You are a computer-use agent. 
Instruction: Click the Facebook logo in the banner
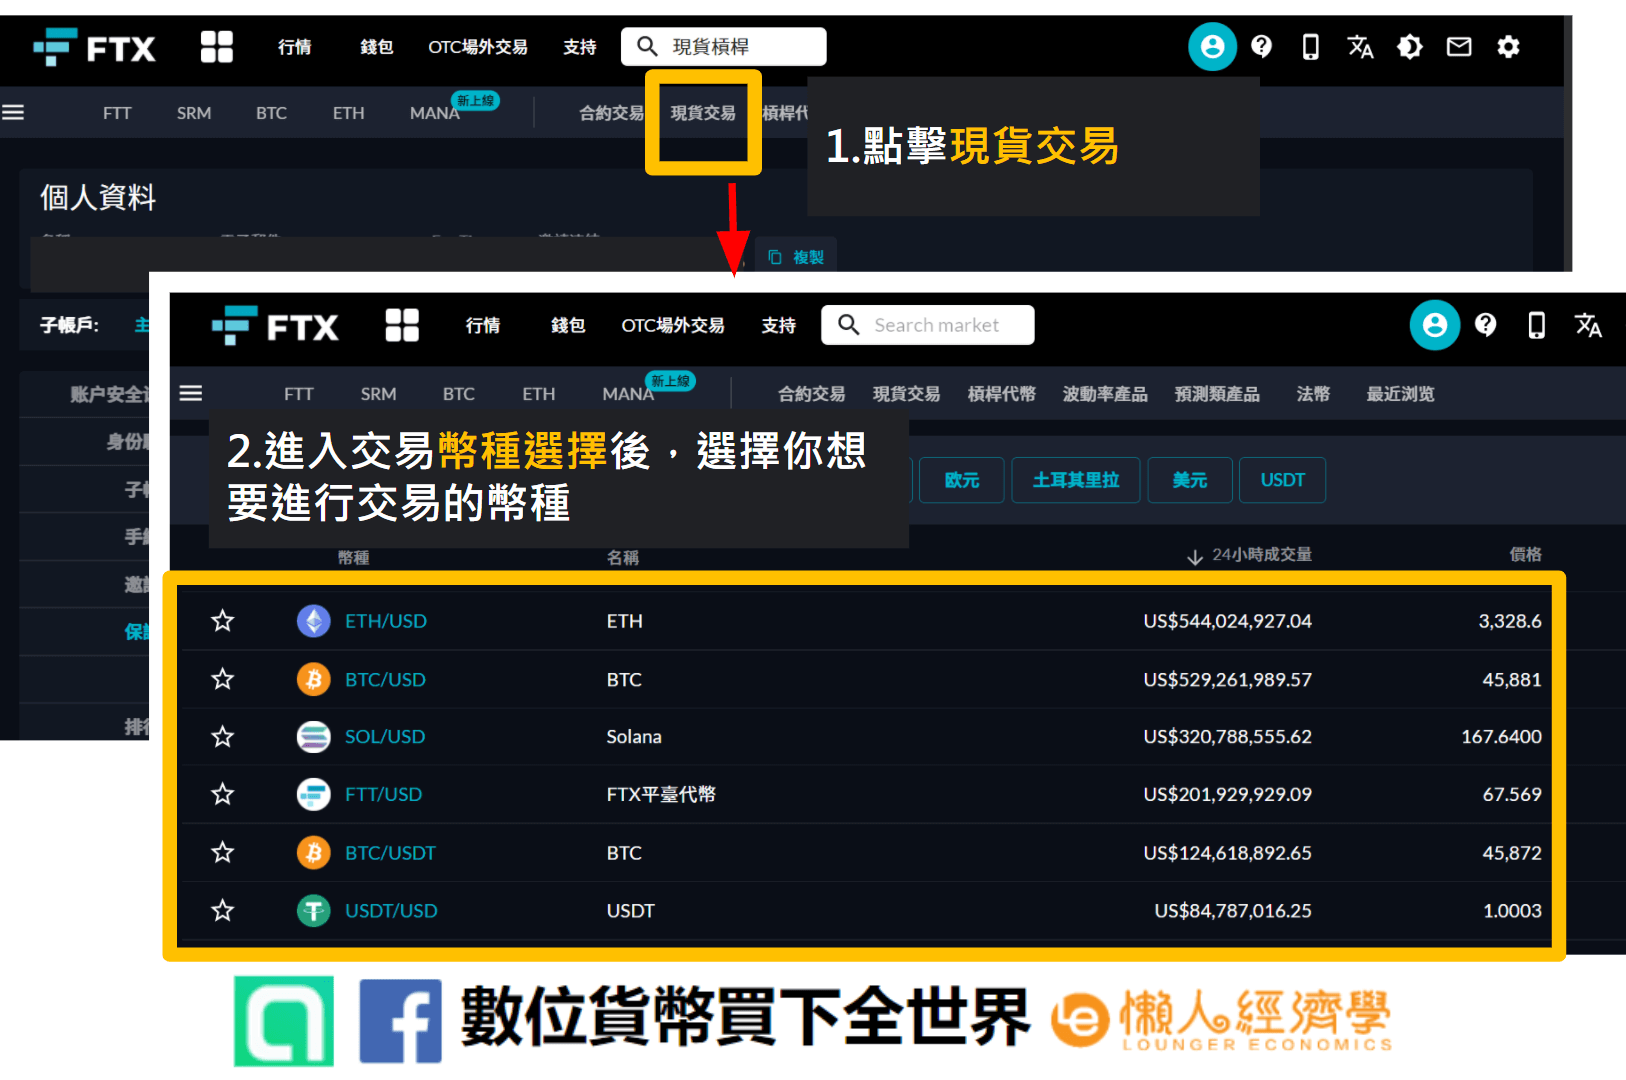[400, 1021]
